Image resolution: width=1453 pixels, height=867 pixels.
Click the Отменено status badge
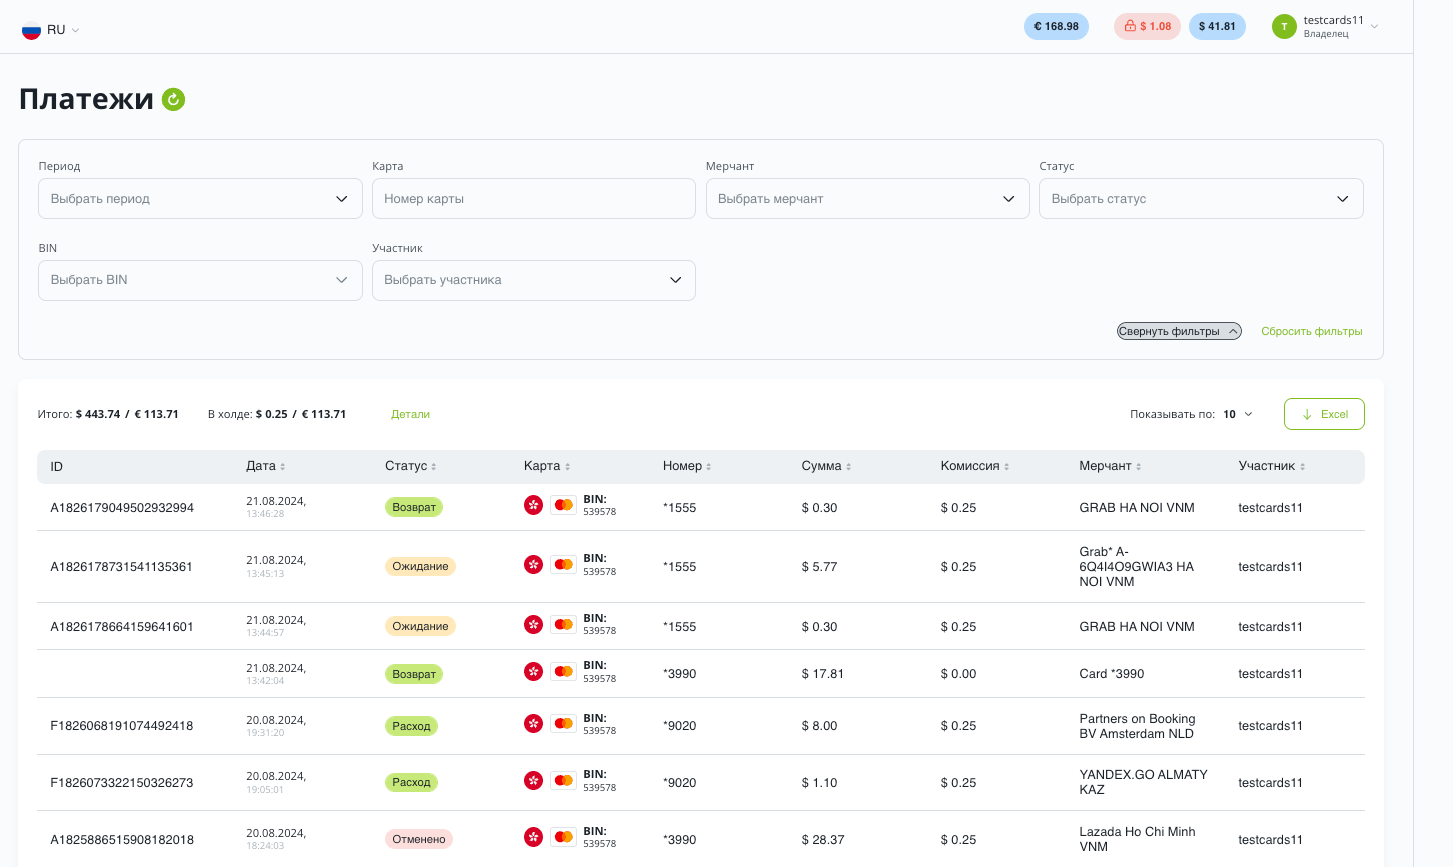pos(419,839)
